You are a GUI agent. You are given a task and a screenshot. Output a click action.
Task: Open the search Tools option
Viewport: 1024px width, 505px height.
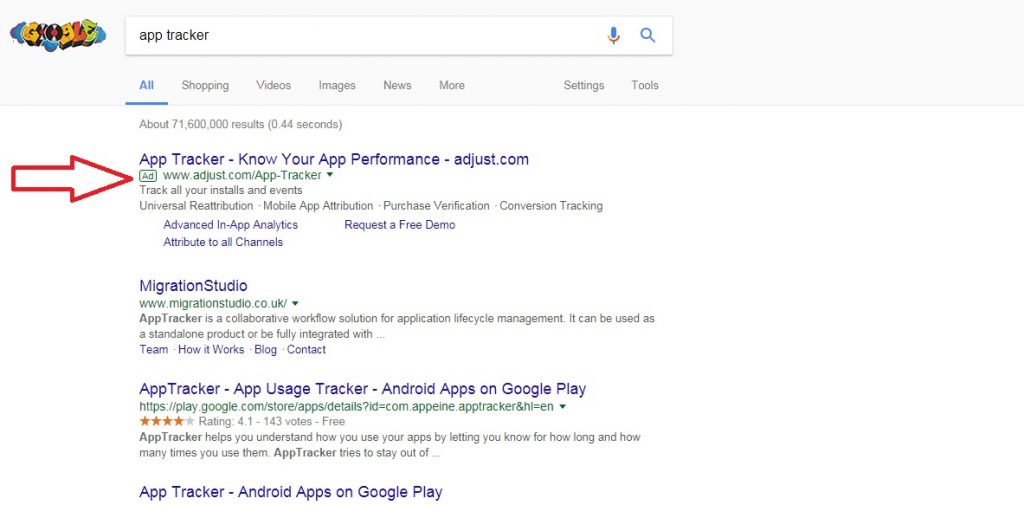click(644, 85)
